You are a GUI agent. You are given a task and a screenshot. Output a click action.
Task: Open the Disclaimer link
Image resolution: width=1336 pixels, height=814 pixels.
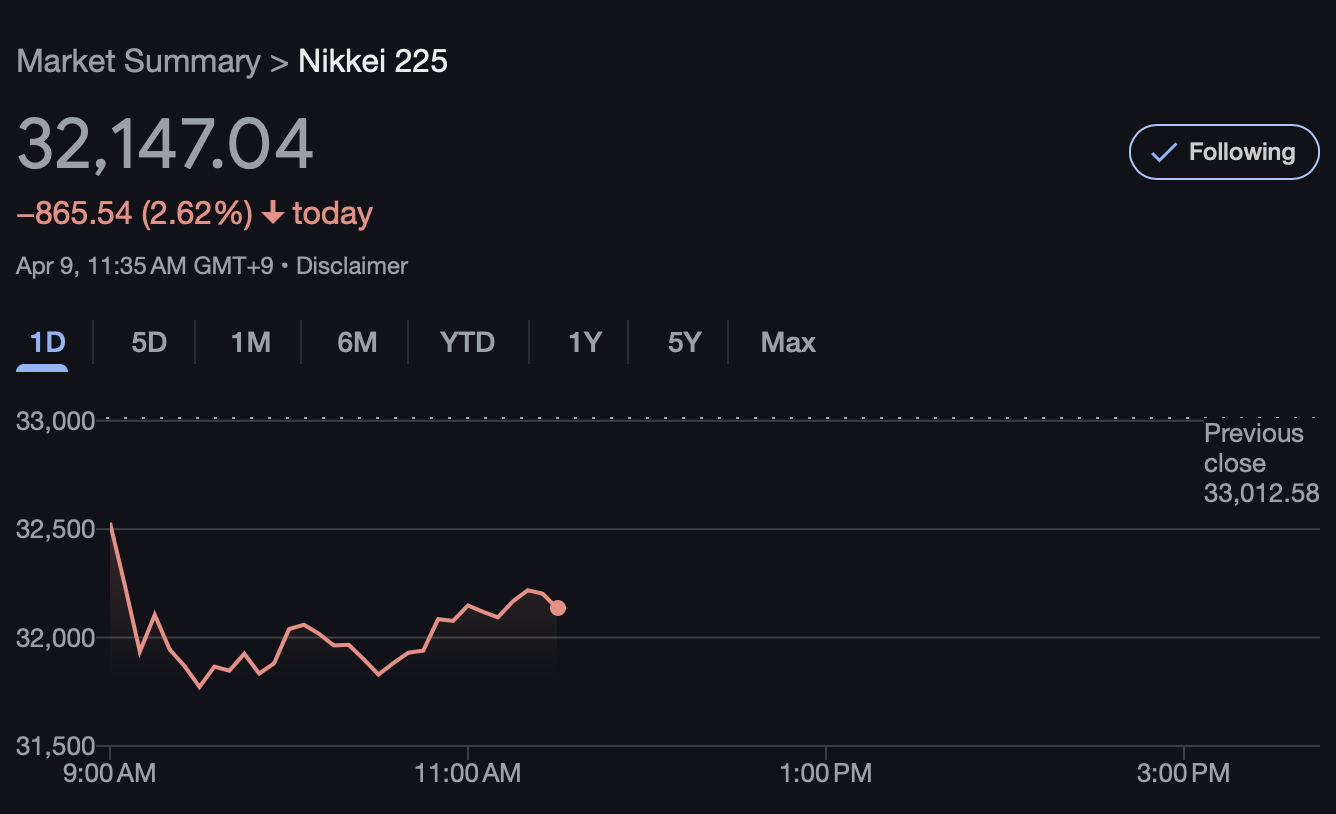coord(352,266)
